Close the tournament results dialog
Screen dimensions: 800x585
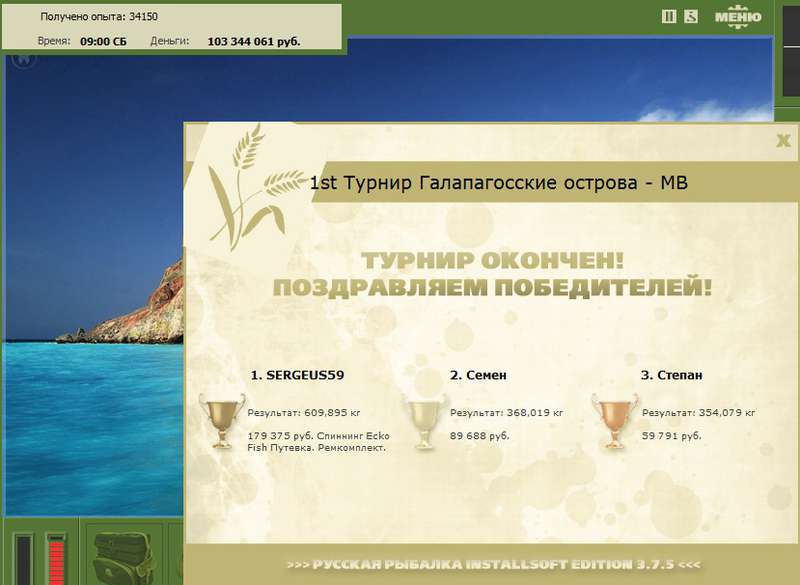(x=783, y=140)
